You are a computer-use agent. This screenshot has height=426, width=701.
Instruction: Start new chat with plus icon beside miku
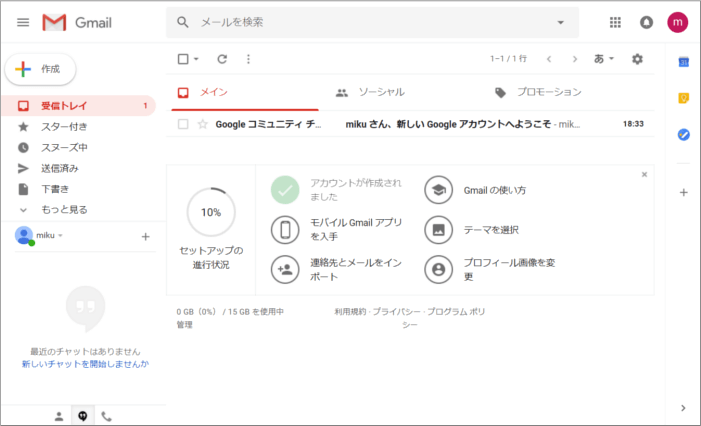(x=145, y=236)
